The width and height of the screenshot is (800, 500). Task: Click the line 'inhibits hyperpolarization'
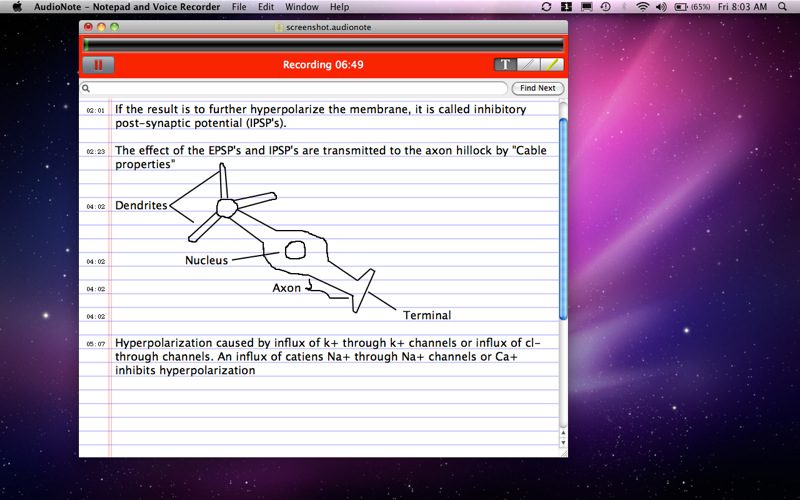tap(185, 370)
